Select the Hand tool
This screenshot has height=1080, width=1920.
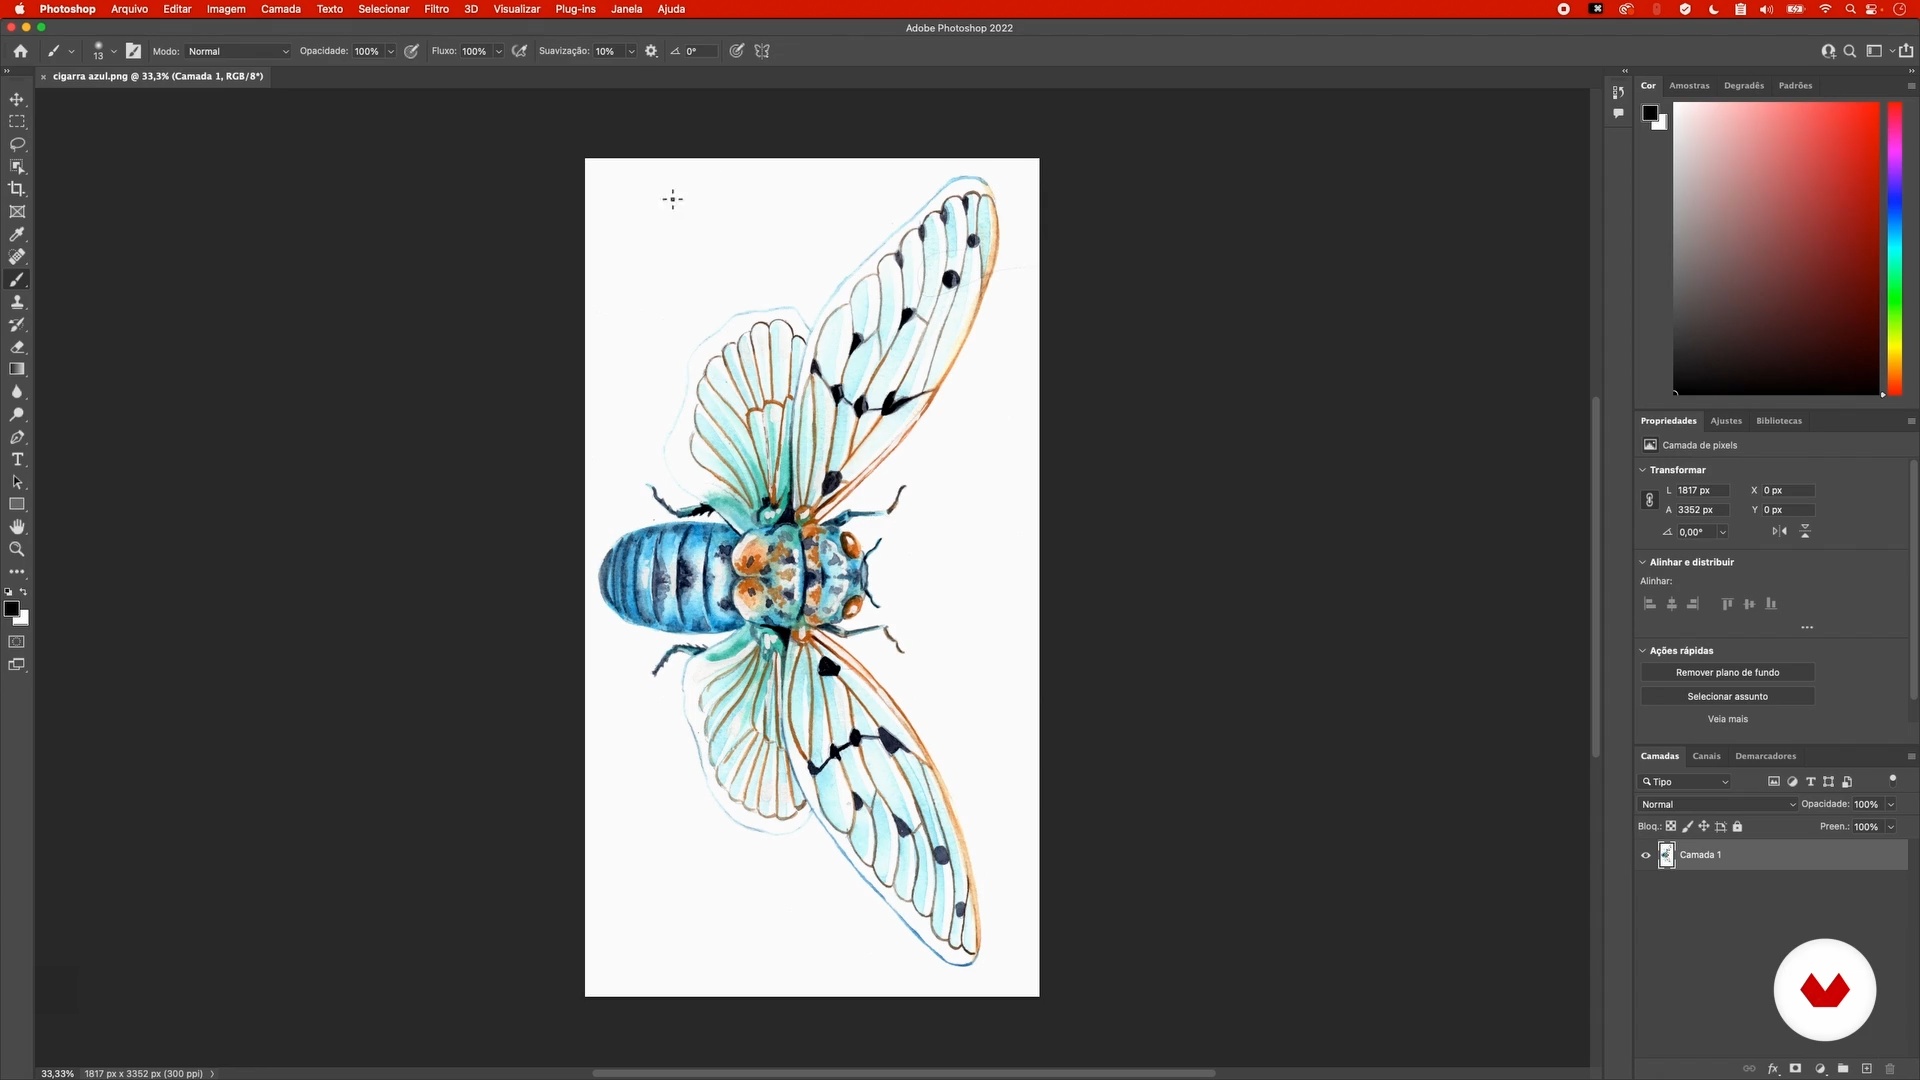click(x=17, y=527)
